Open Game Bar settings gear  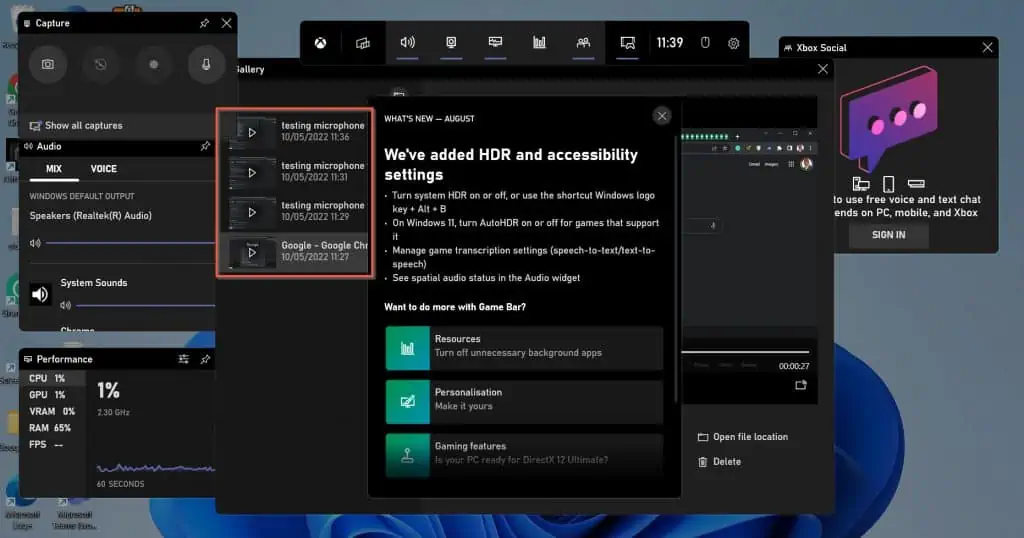[734, 43]
